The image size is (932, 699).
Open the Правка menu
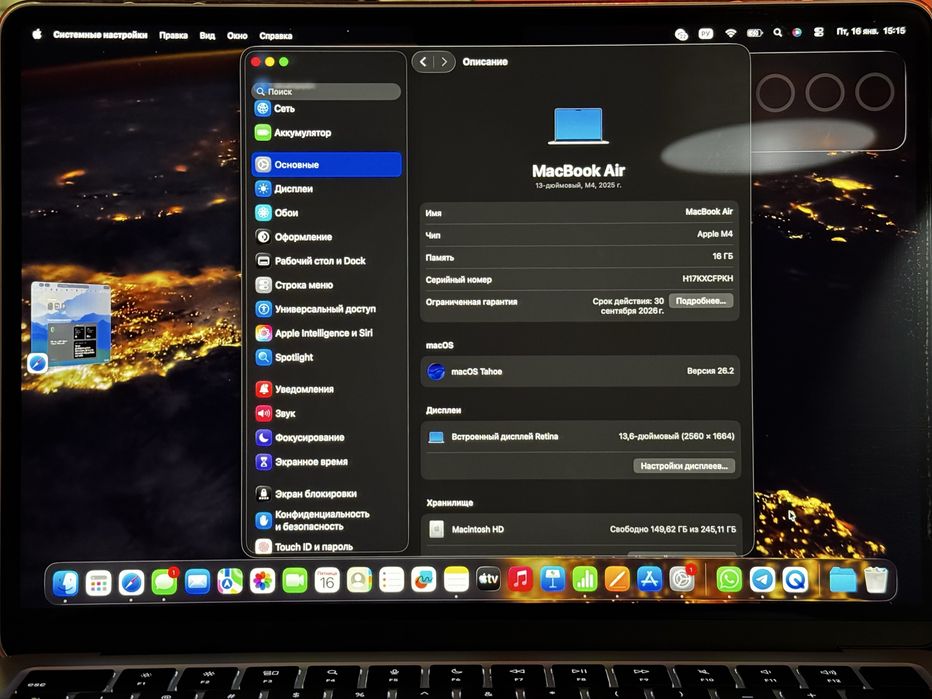[x=174, y=36]
